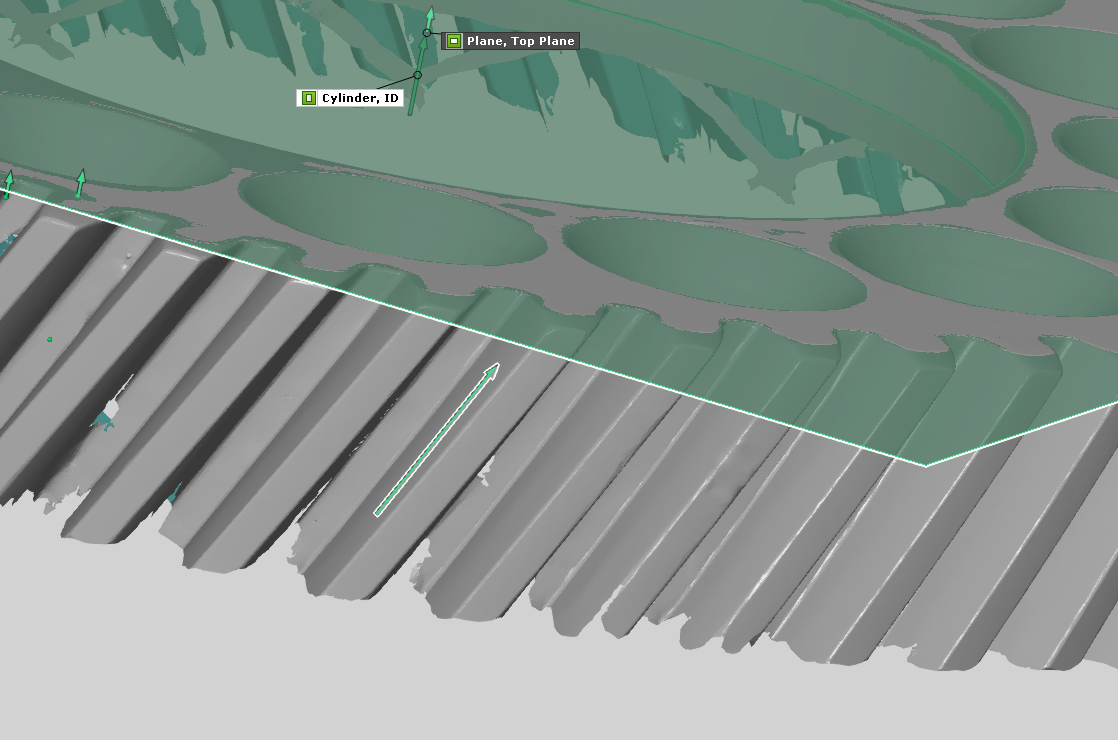Image resolution: width=1118 pixels, height=740 pixels.
Task: Select the white boundary line of the green plane
Action: coord(463,327)
